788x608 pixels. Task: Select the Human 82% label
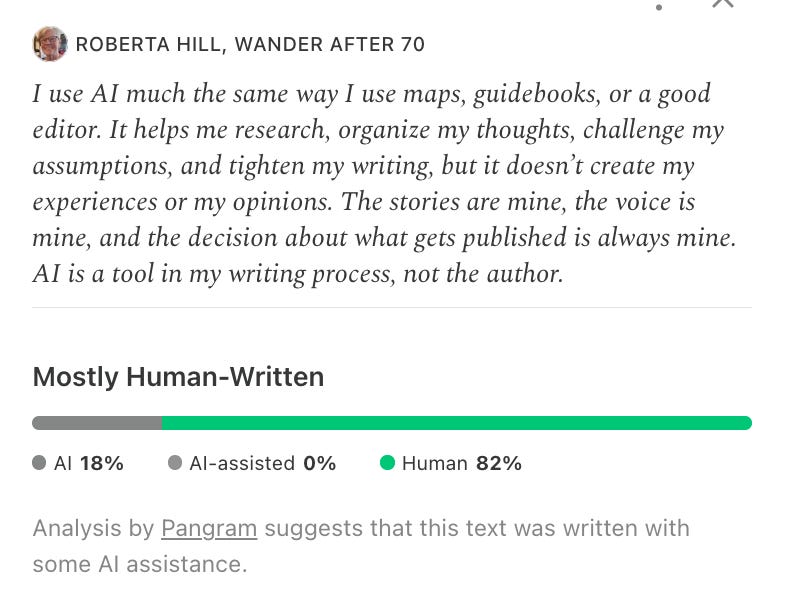click(462, 463)
